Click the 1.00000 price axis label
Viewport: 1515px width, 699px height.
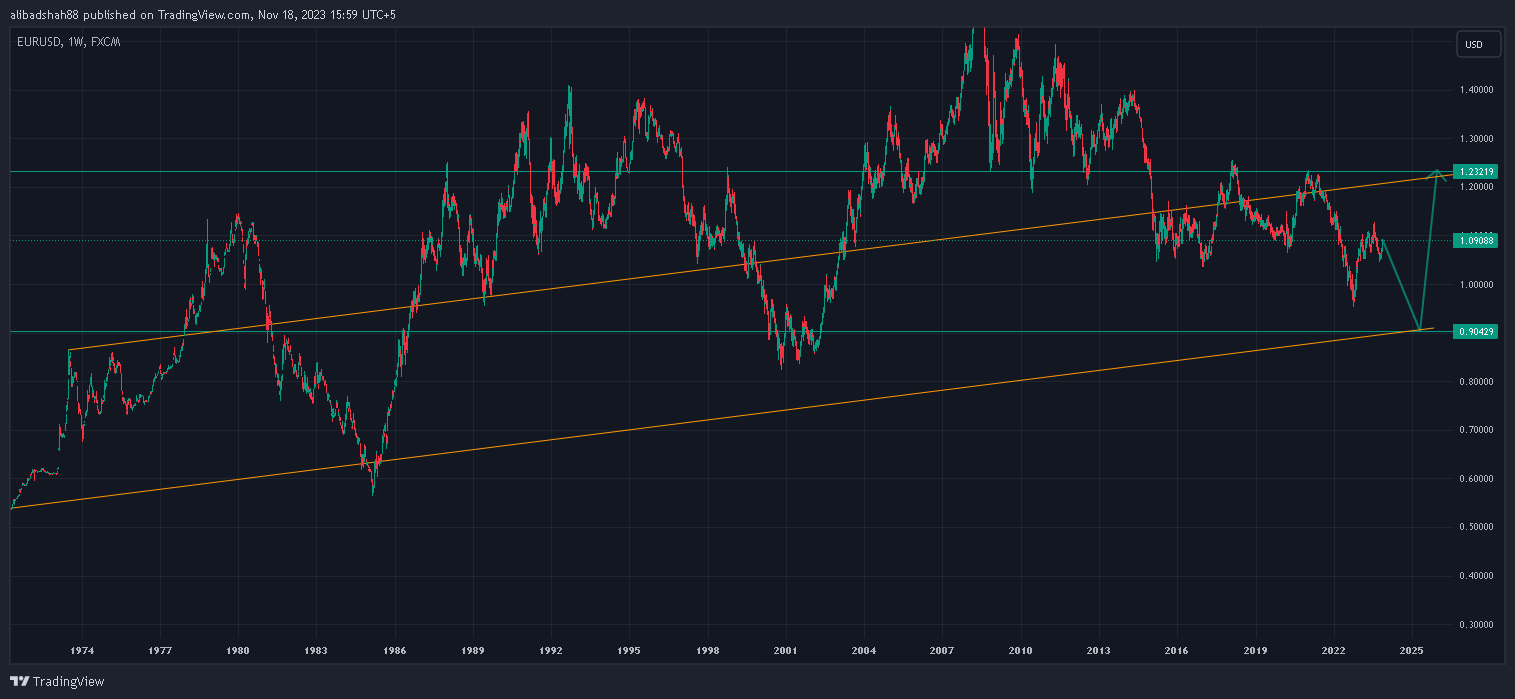pyautogui.click(x=1477, y=285)
